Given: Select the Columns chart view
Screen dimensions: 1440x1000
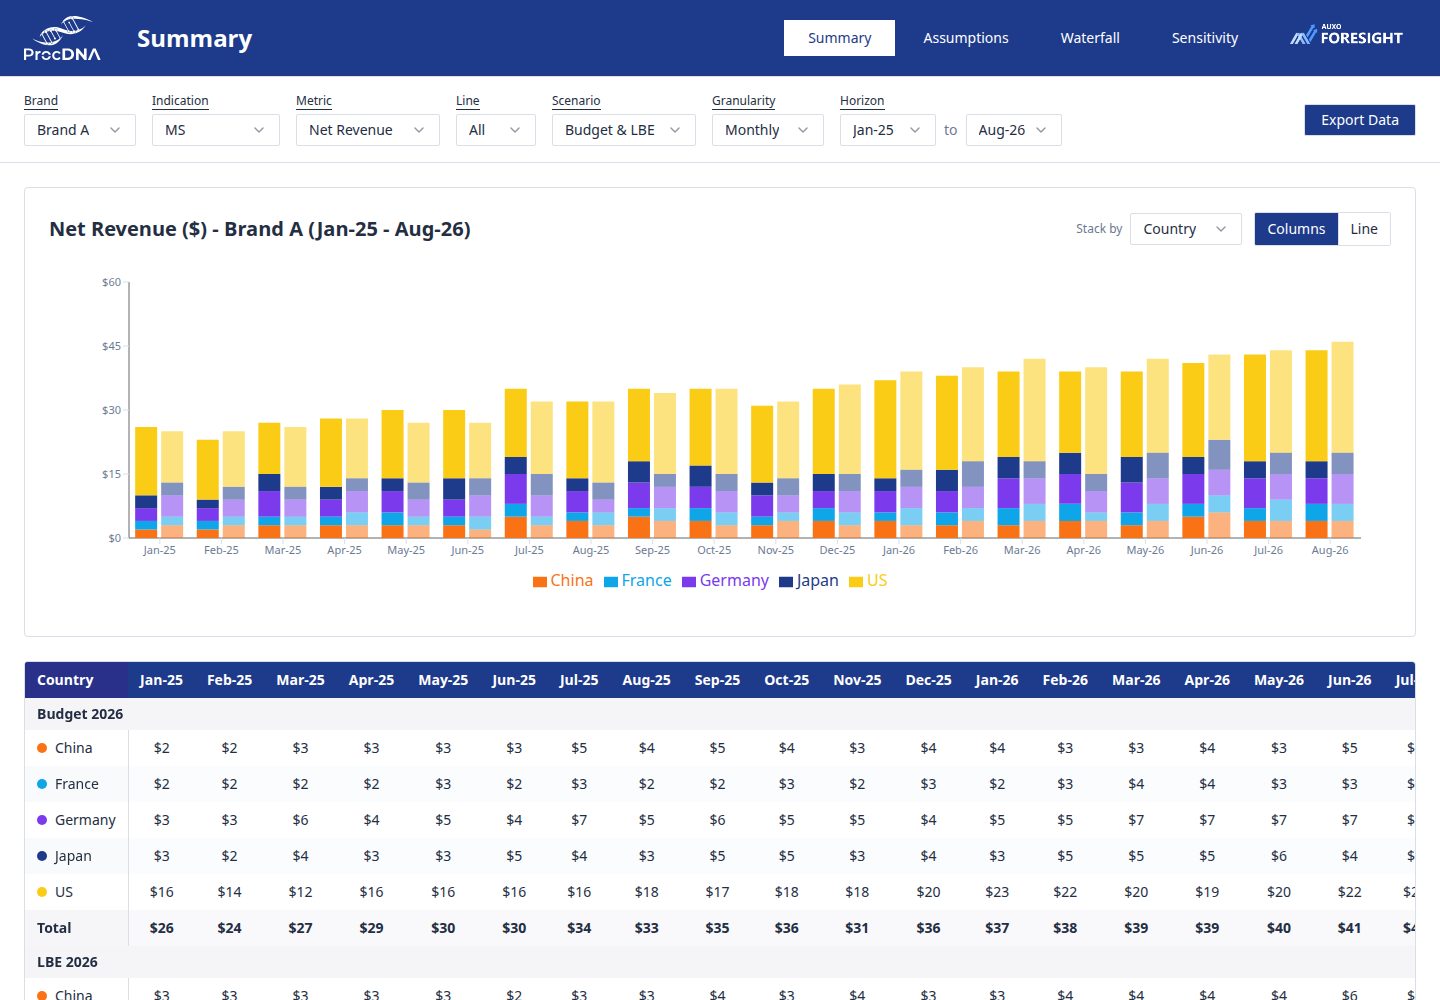Looking at the screenshot, I should click(1296, 229).
